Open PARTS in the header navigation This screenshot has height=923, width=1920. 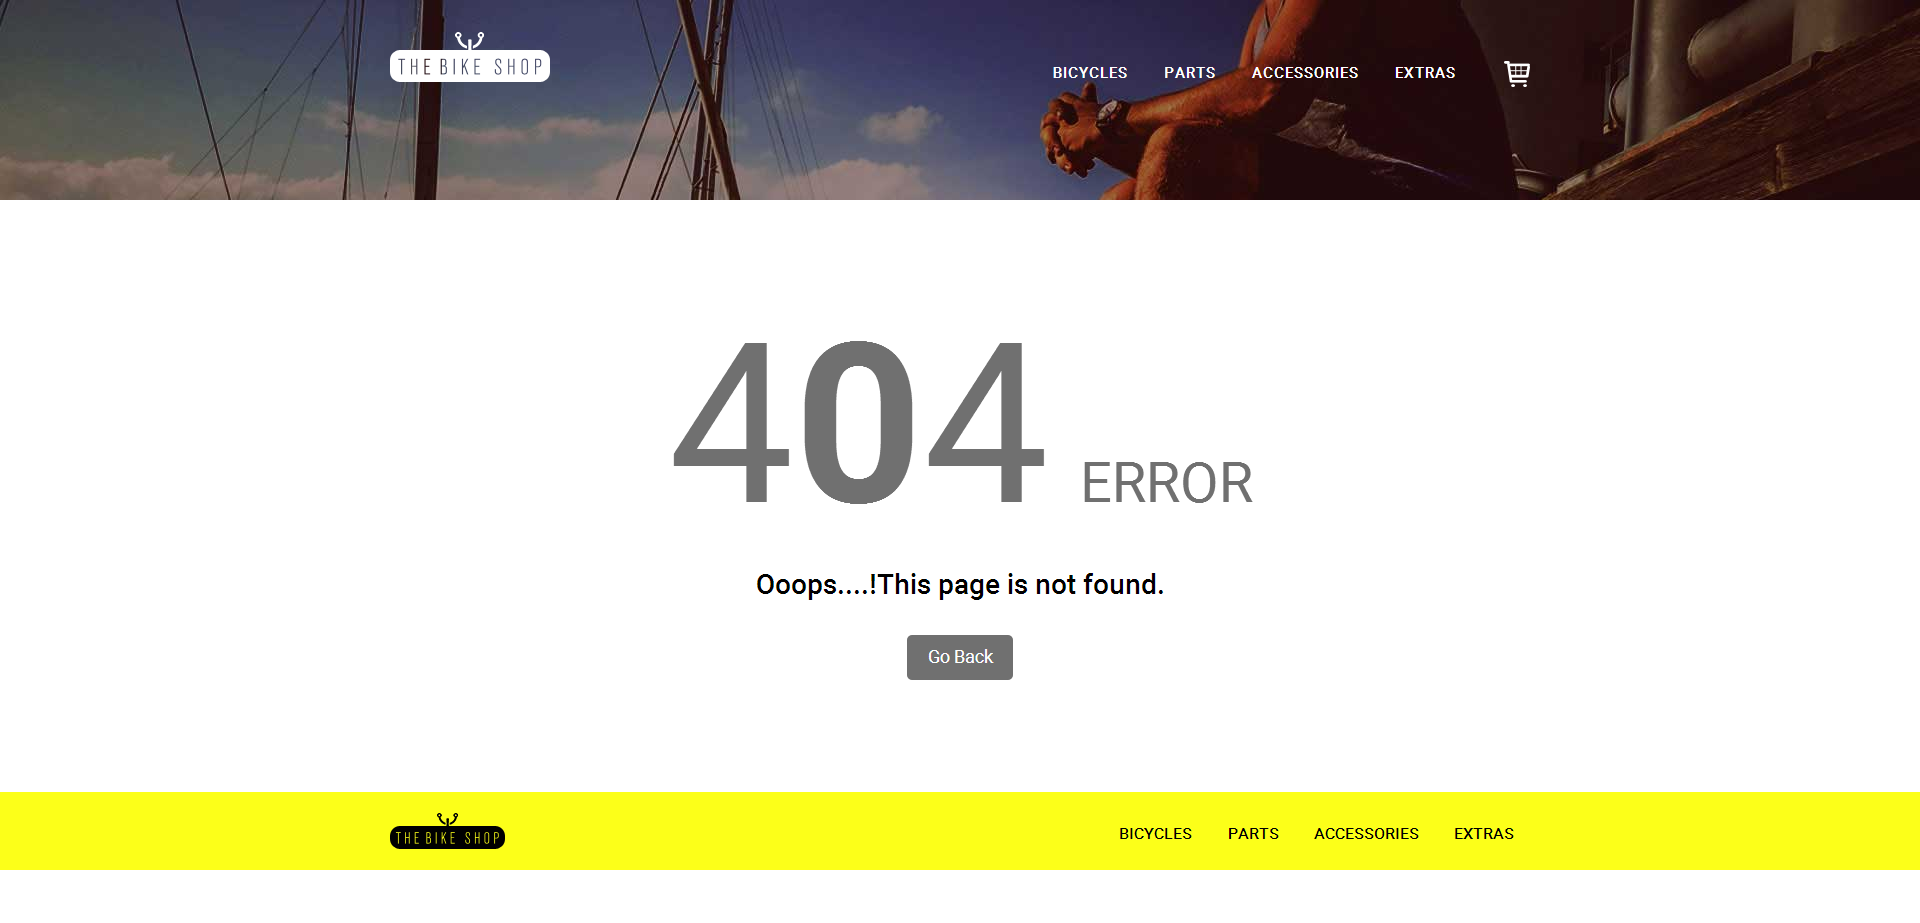(x=1190, y=73)
